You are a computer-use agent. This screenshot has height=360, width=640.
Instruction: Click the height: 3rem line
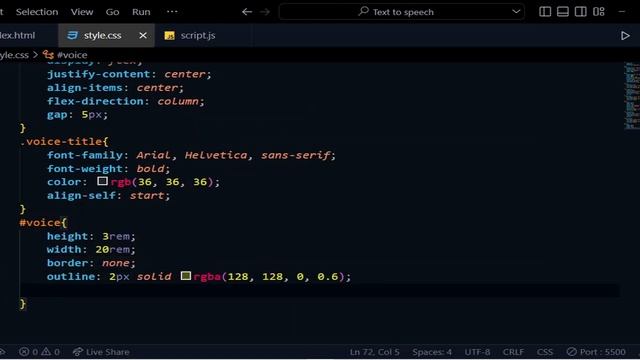91,236
